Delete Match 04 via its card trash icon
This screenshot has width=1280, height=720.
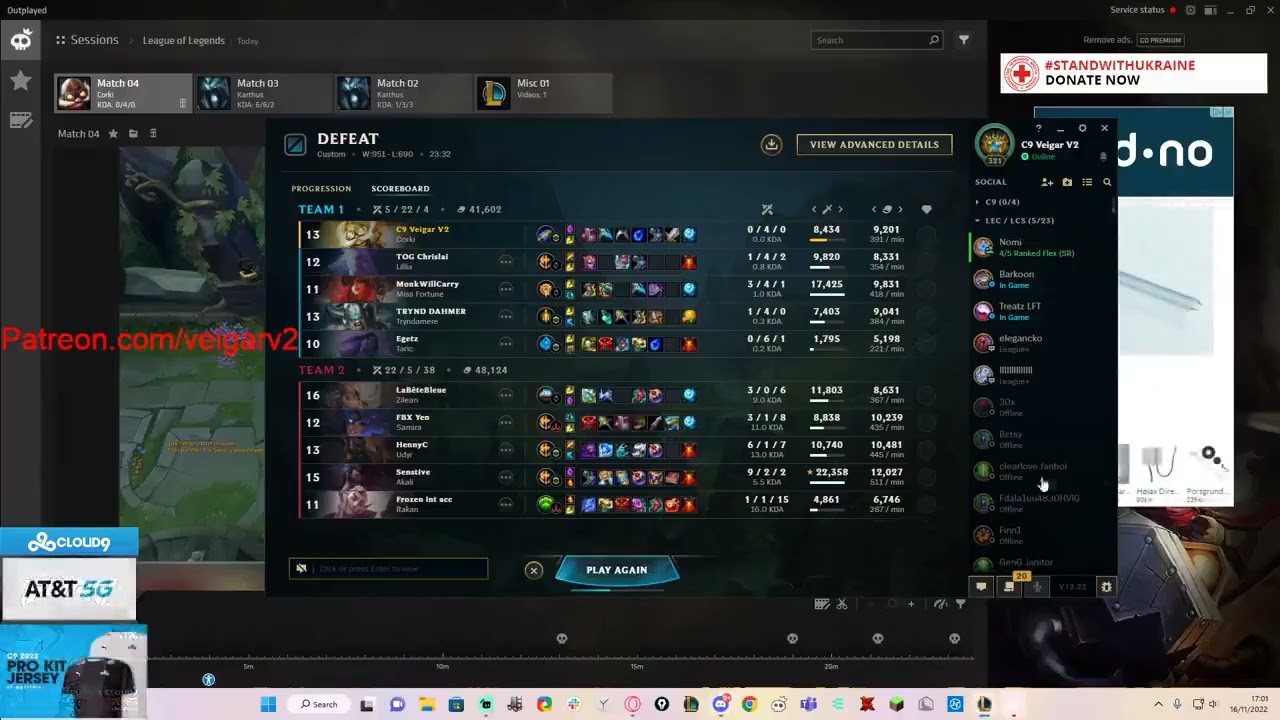point(182,103)
